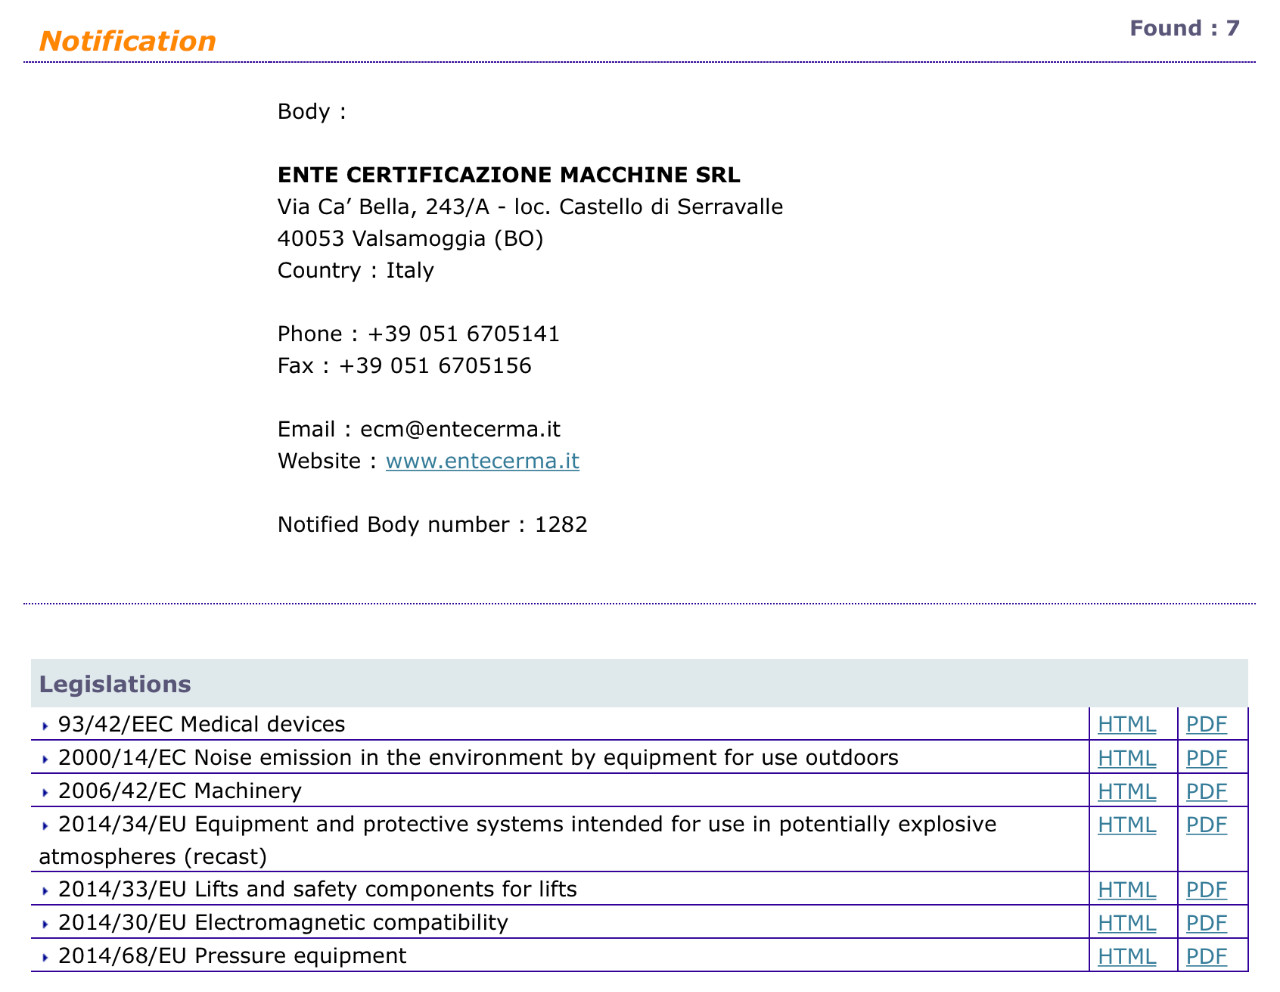Click arrow bullet beside 93/42/EEC Medical devices
The image size is (1280, 992).
(45, 726)
